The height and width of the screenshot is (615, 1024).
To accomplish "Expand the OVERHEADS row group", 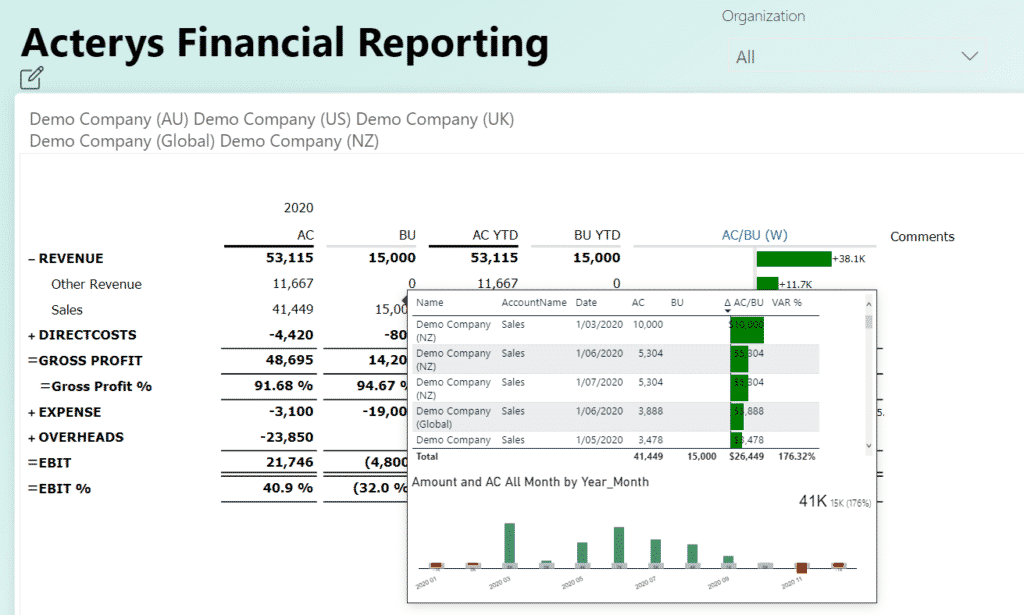I will [31, 438].
